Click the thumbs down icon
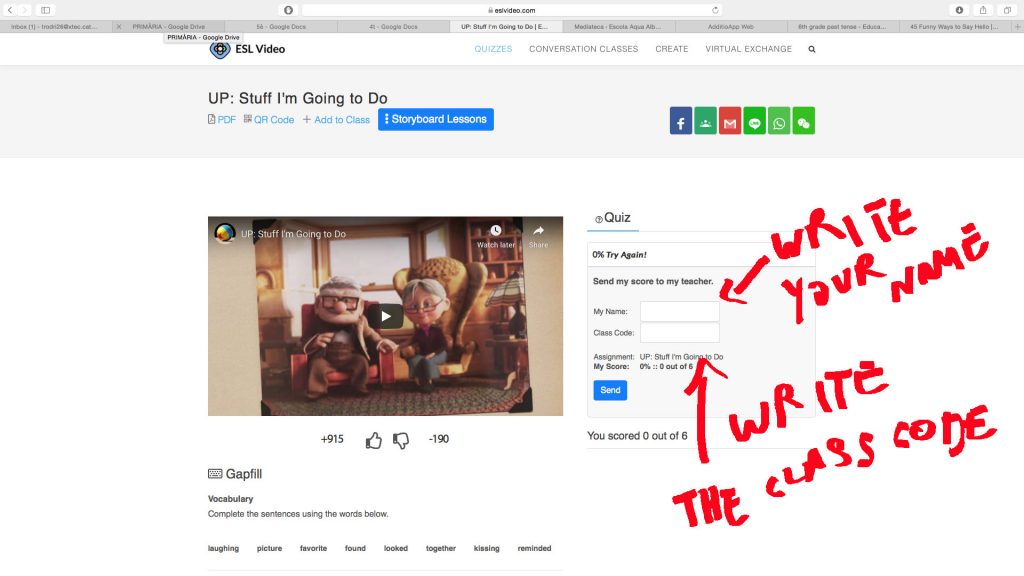1024x576 pixels. point(401,440)
